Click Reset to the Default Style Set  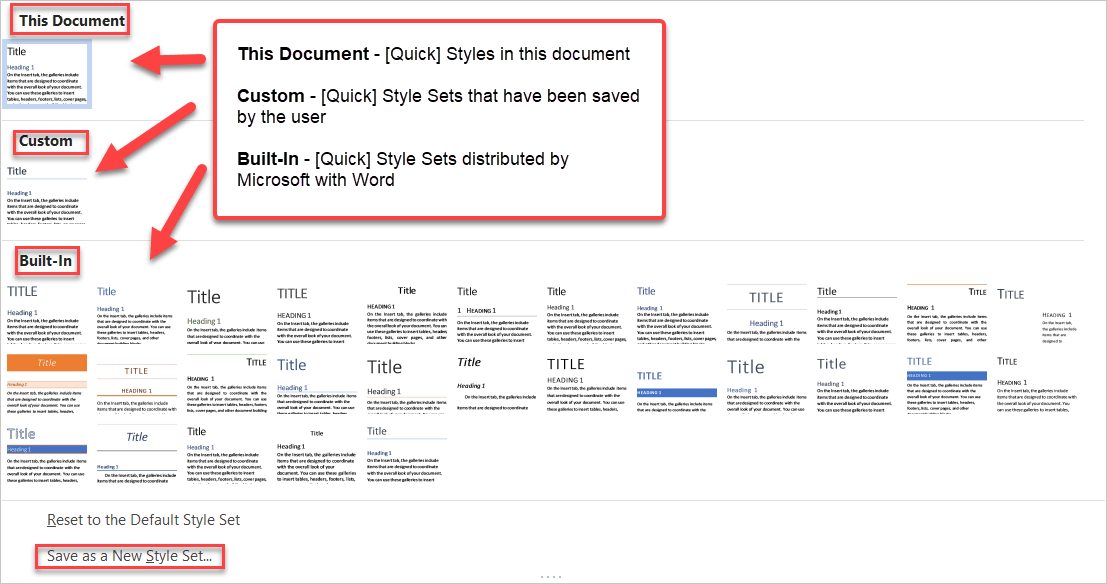144,520
